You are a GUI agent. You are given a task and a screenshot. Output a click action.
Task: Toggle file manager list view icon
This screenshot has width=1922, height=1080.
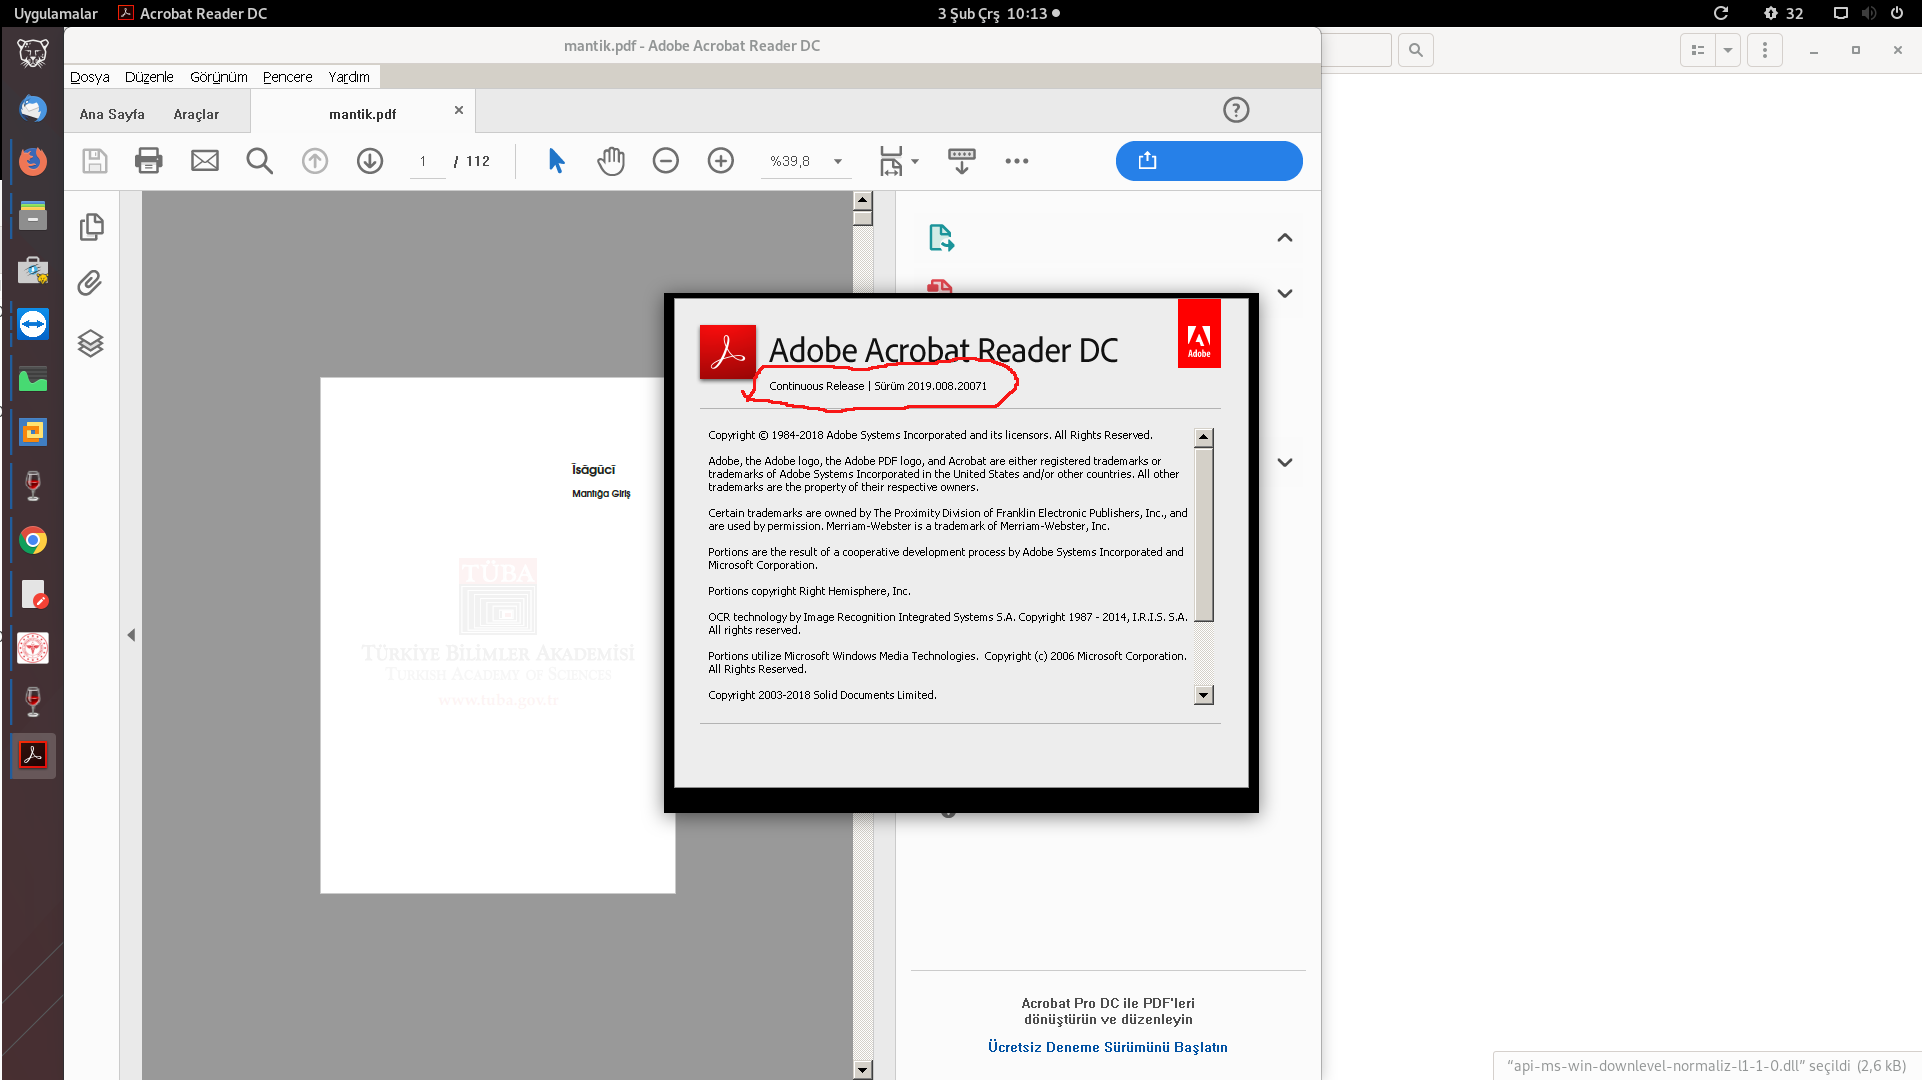[1698, 50]
